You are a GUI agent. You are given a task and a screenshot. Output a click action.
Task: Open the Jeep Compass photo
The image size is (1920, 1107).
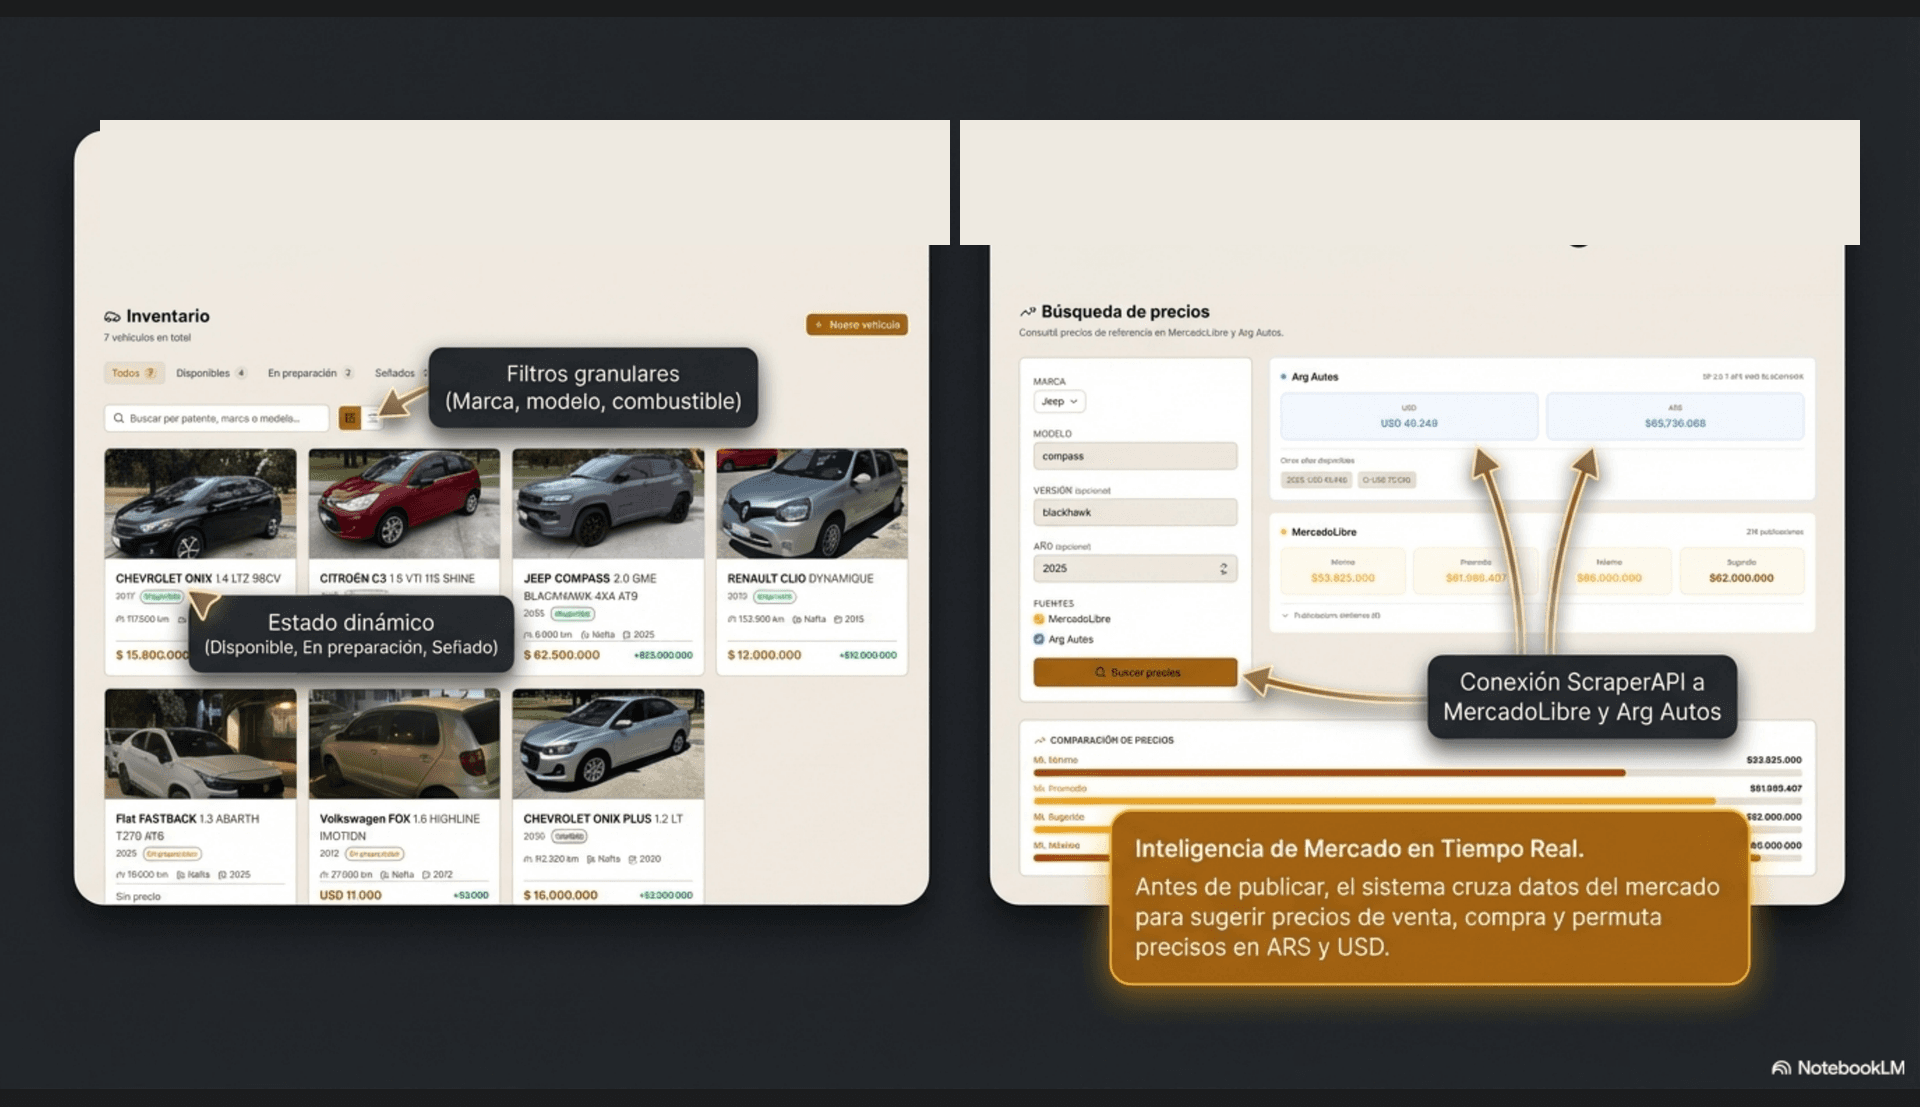pos(608,503)
